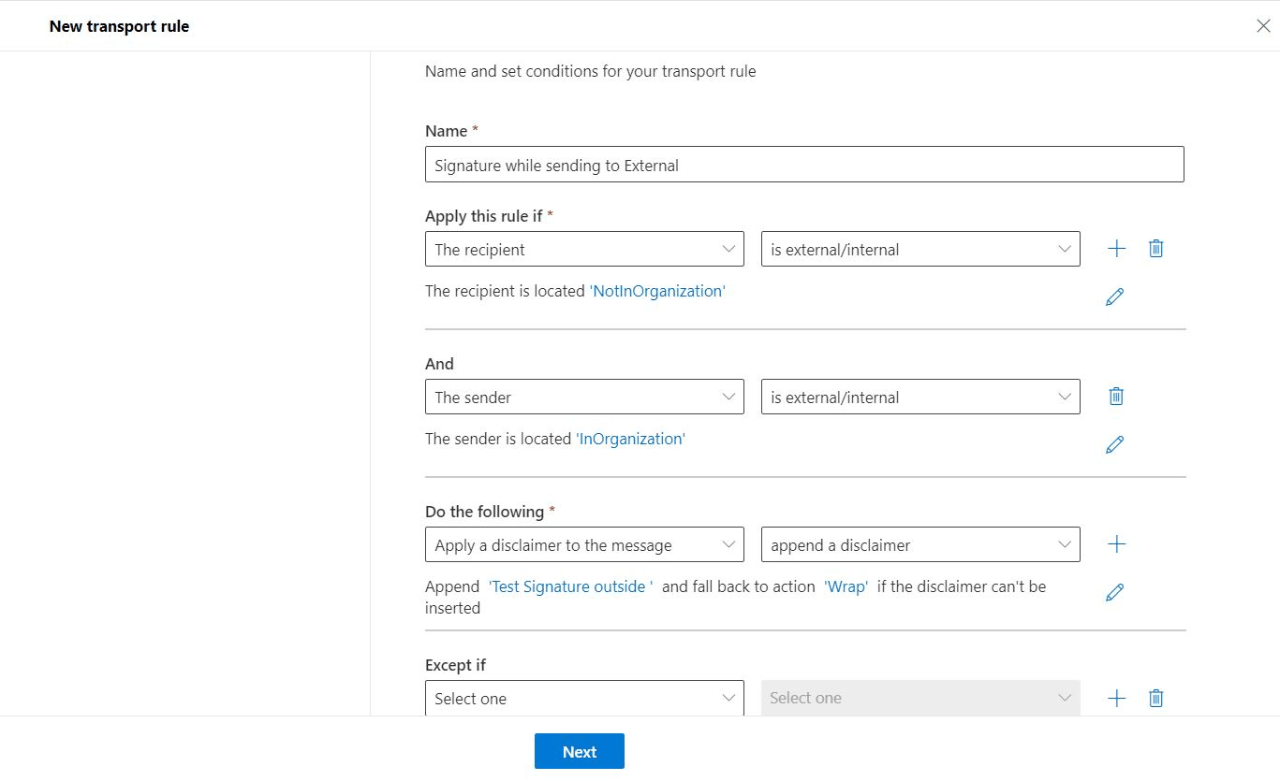Add another condition with the plus icon beside The recipient
This screenshot has height=781, width=1280.
1117,249
